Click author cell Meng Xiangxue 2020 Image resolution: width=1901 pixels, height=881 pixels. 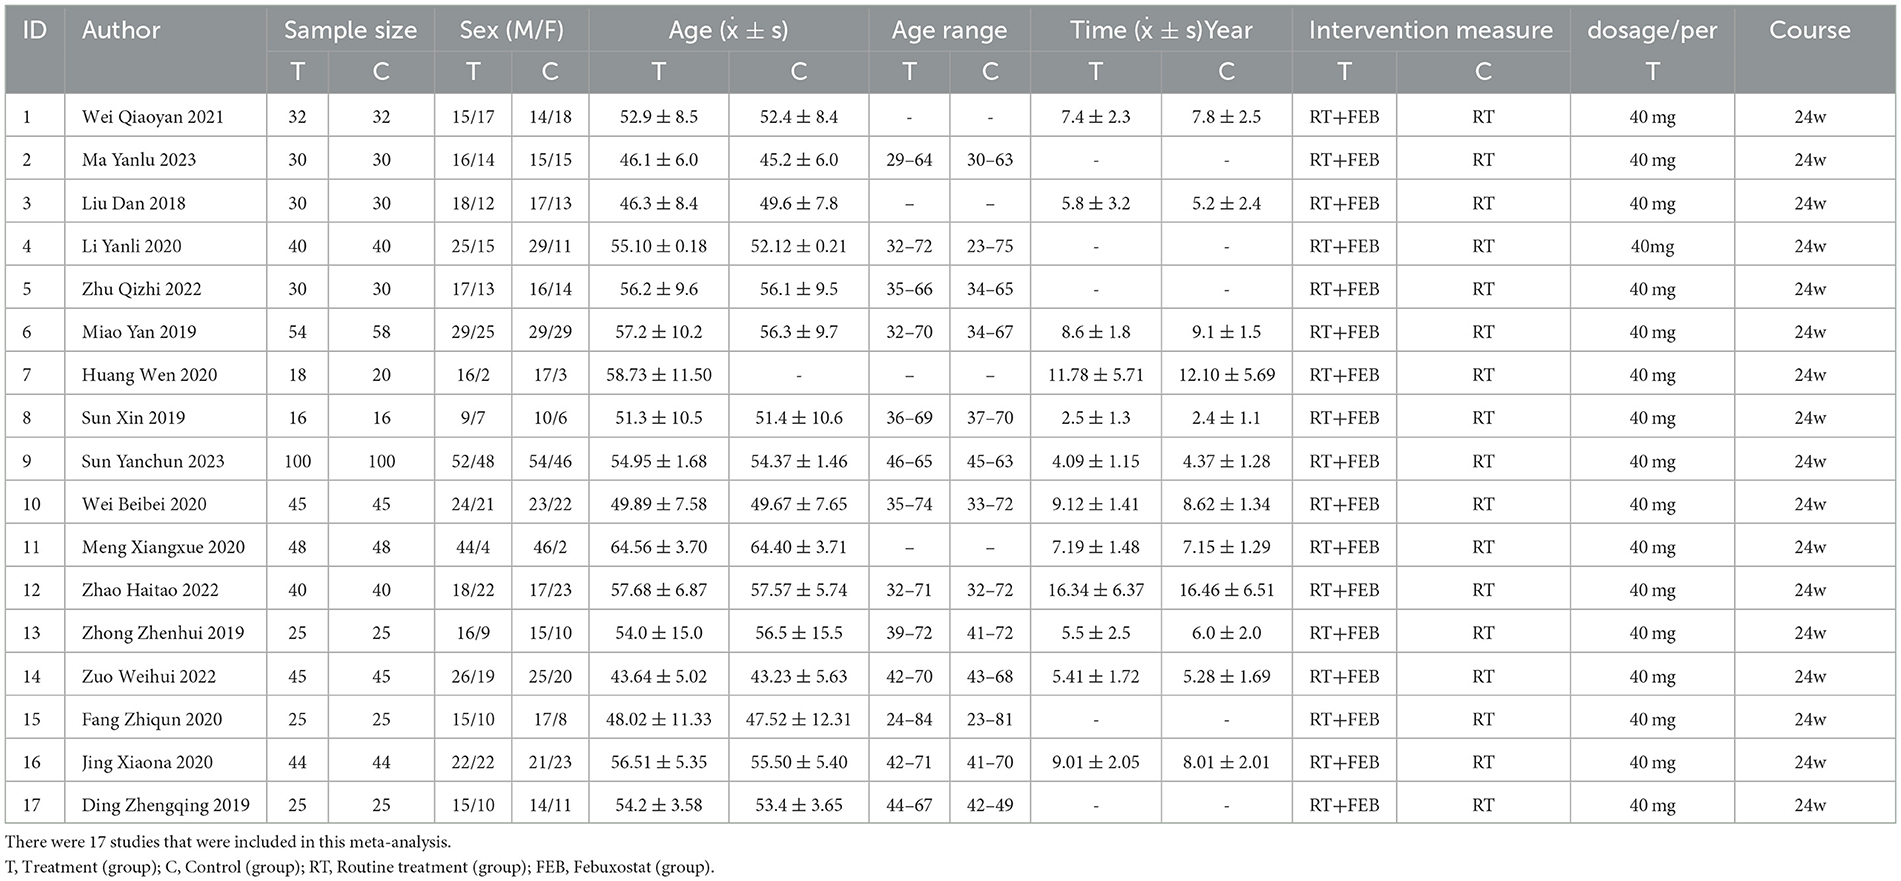coord(163,547)
